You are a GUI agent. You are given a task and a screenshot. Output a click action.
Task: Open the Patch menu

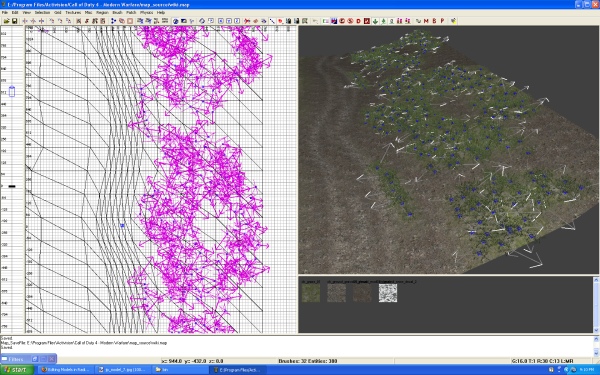[x=131, y=13]
